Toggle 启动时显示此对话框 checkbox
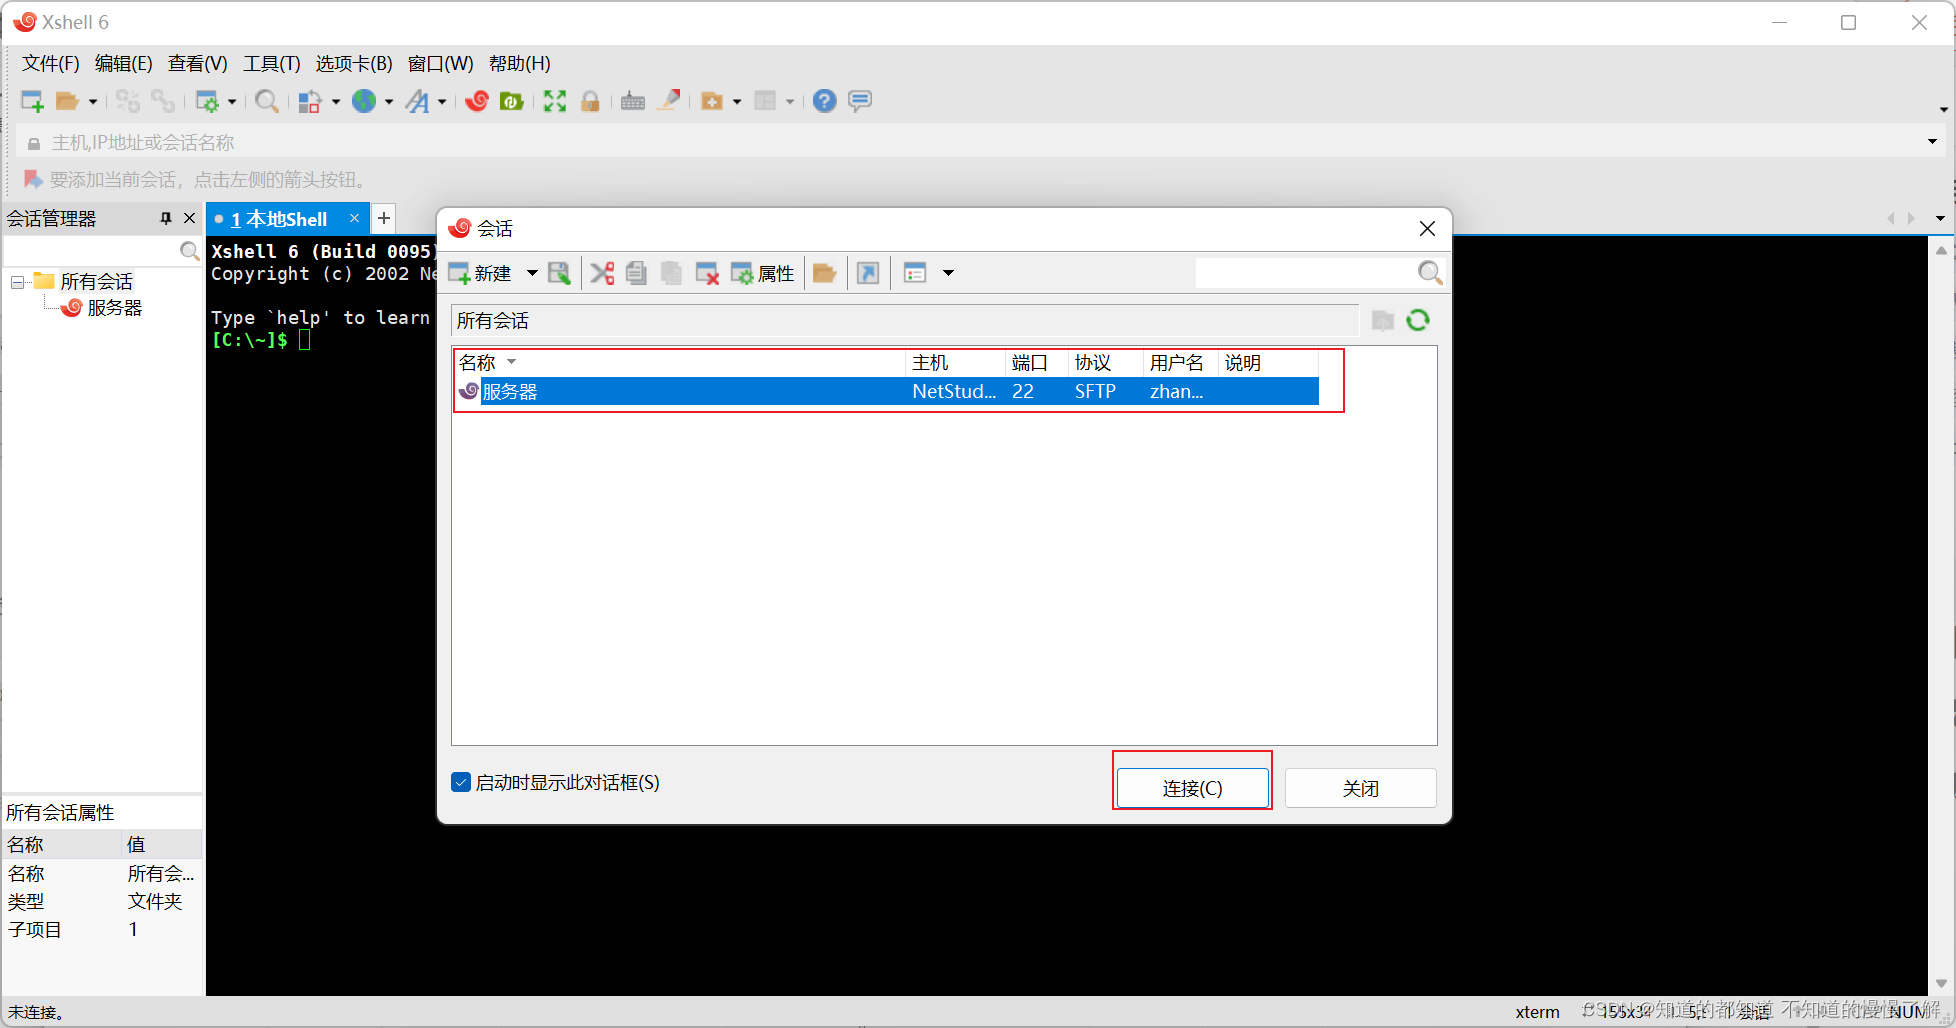The width and height of the screenshot is (1956, 1028). 461,782
